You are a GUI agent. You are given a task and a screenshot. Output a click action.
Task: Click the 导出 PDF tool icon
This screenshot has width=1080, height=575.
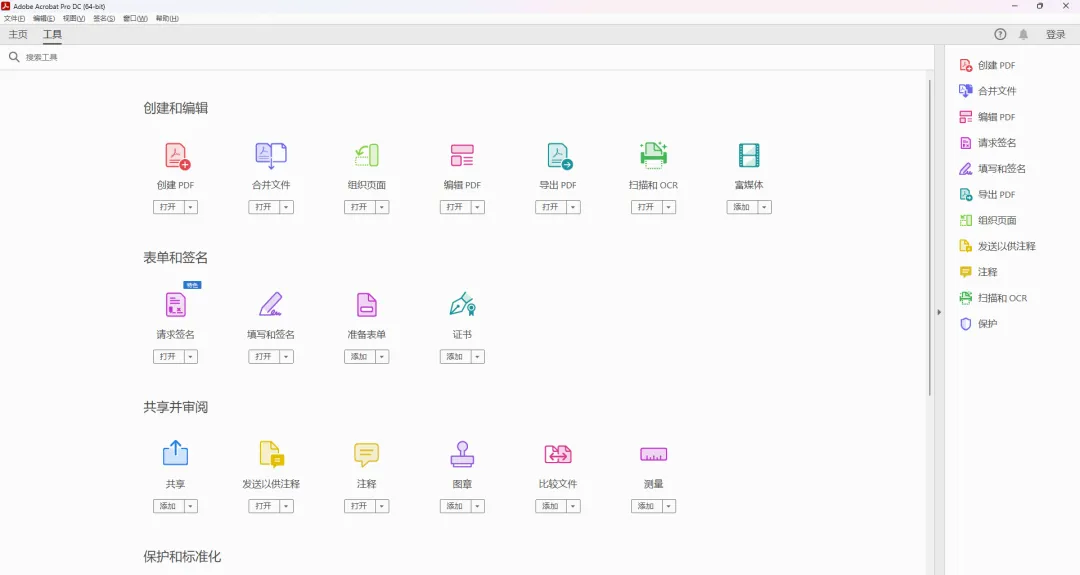[559, 156]
